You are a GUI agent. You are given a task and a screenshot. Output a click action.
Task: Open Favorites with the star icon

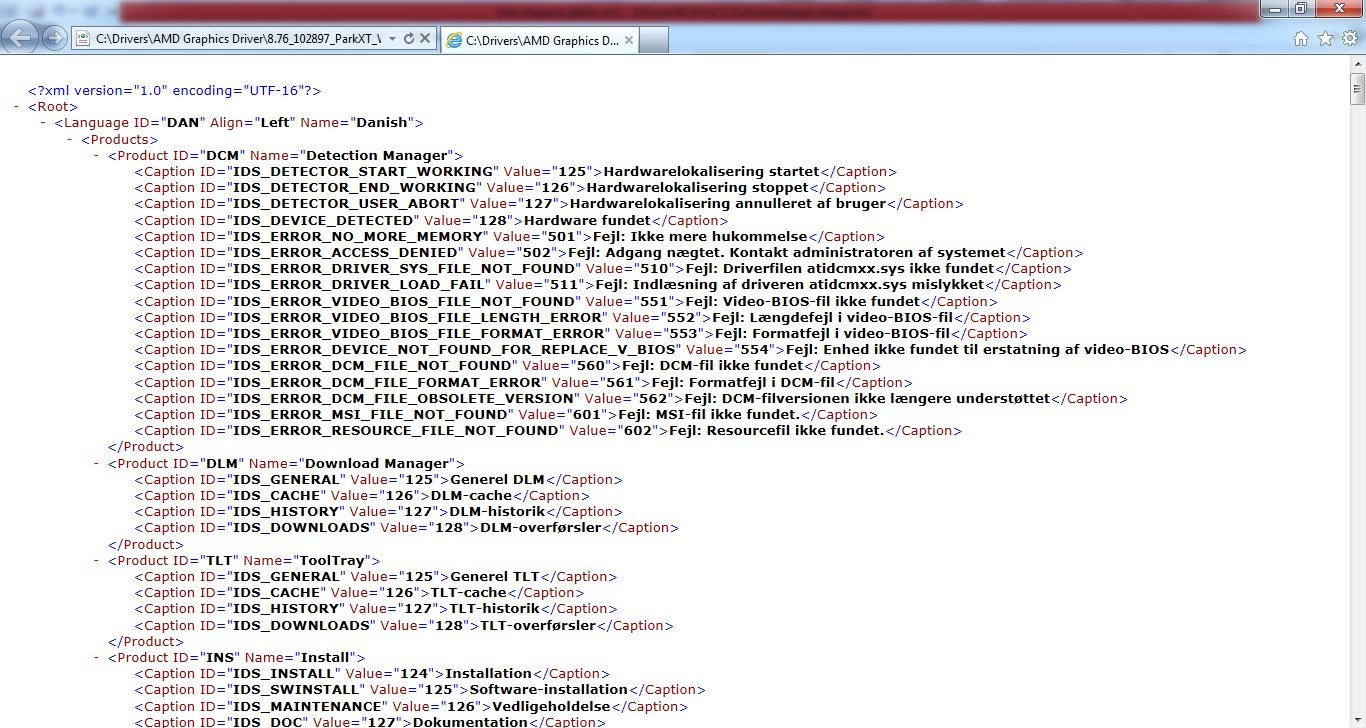coord(1325,39)
